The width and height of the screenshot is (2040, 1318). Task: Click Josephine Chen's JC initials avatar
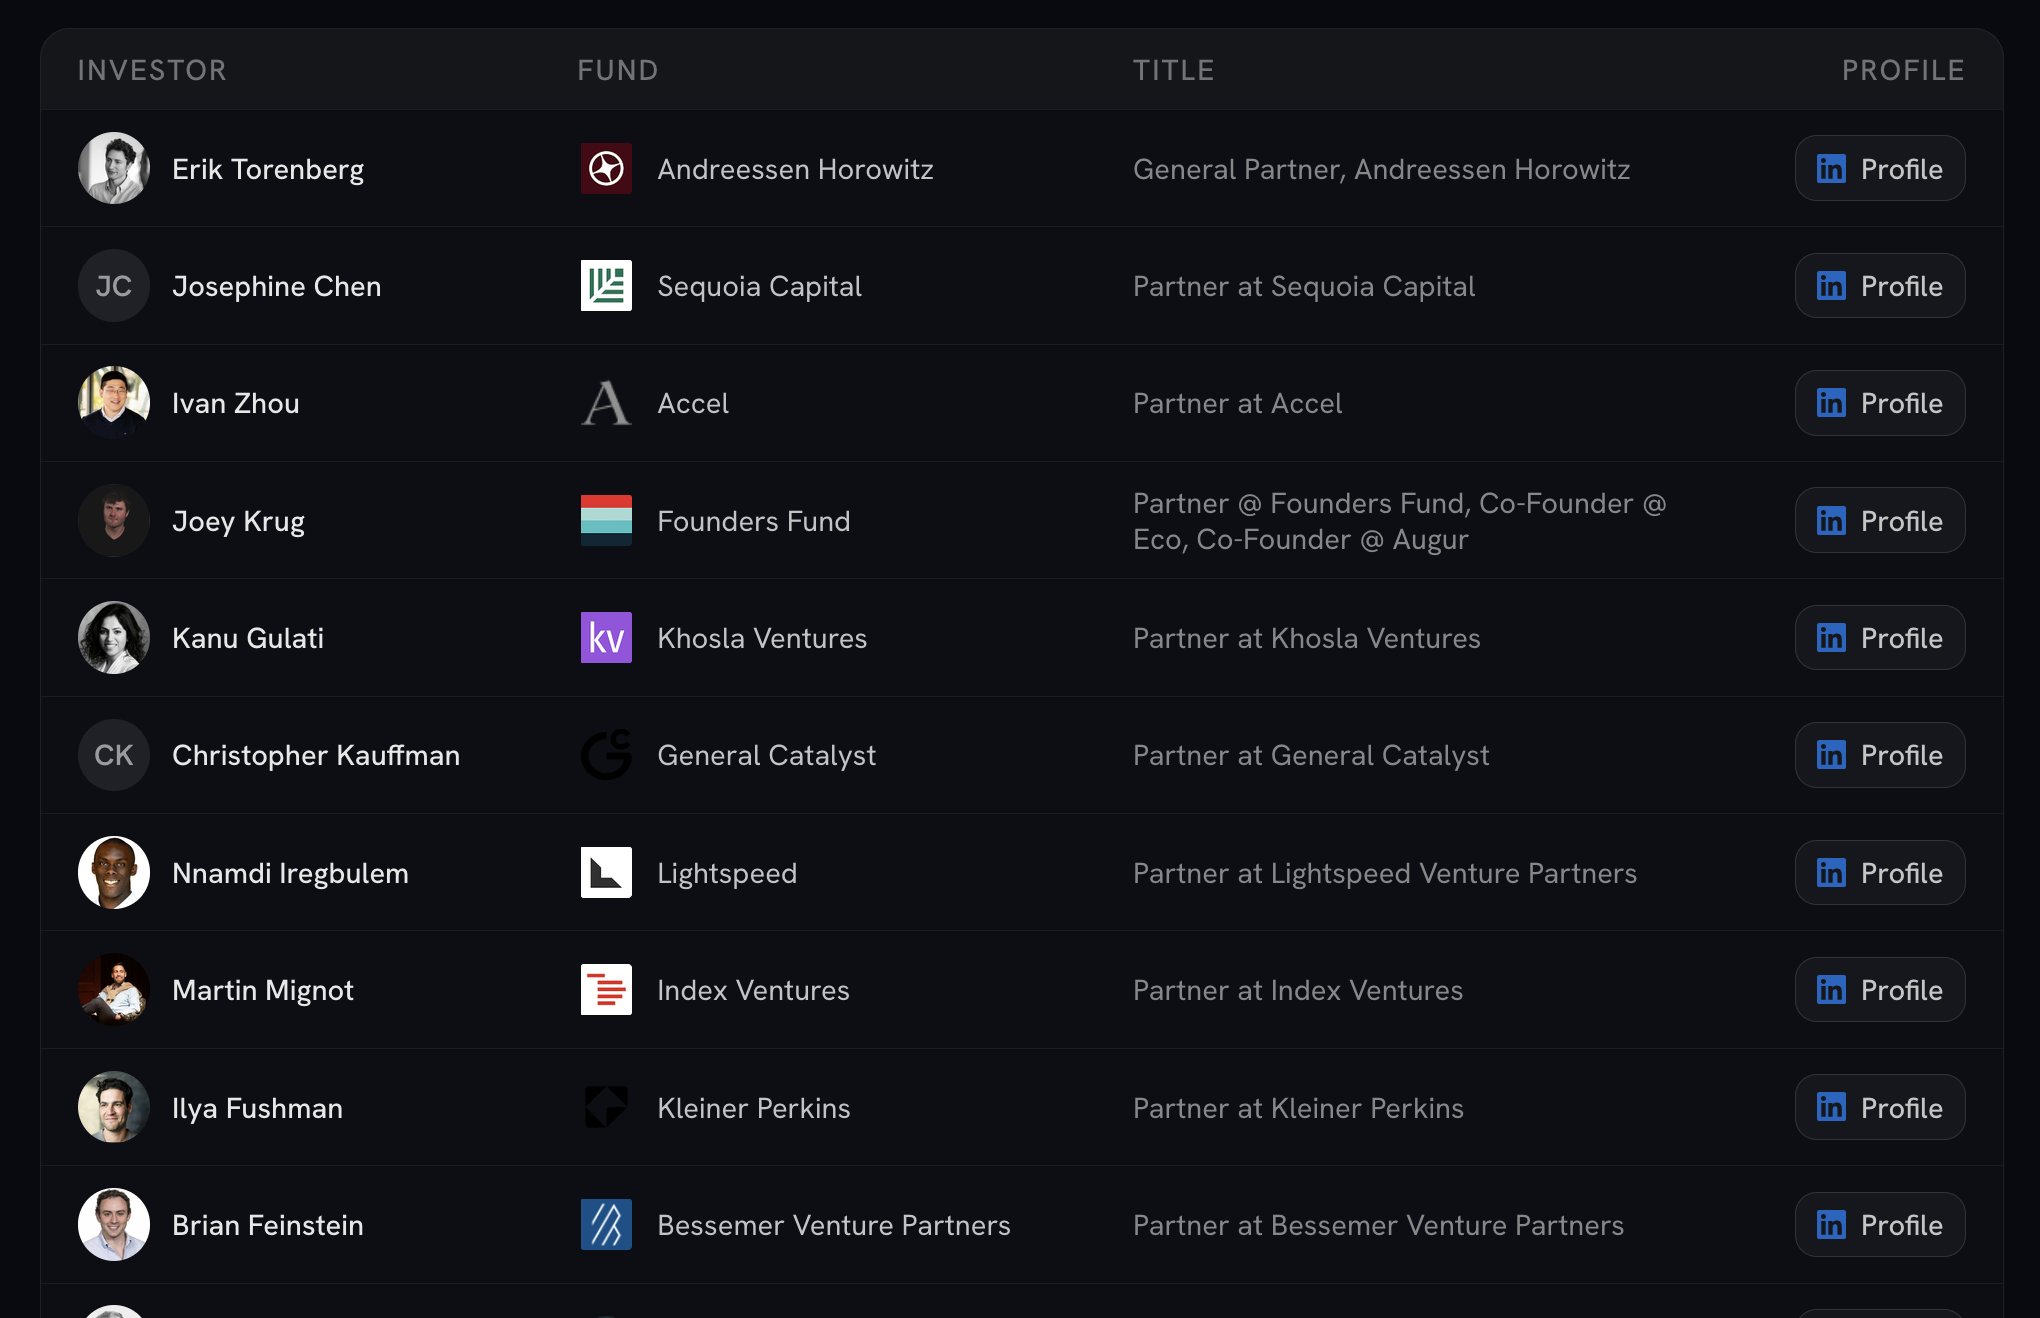tap(114, 286)
